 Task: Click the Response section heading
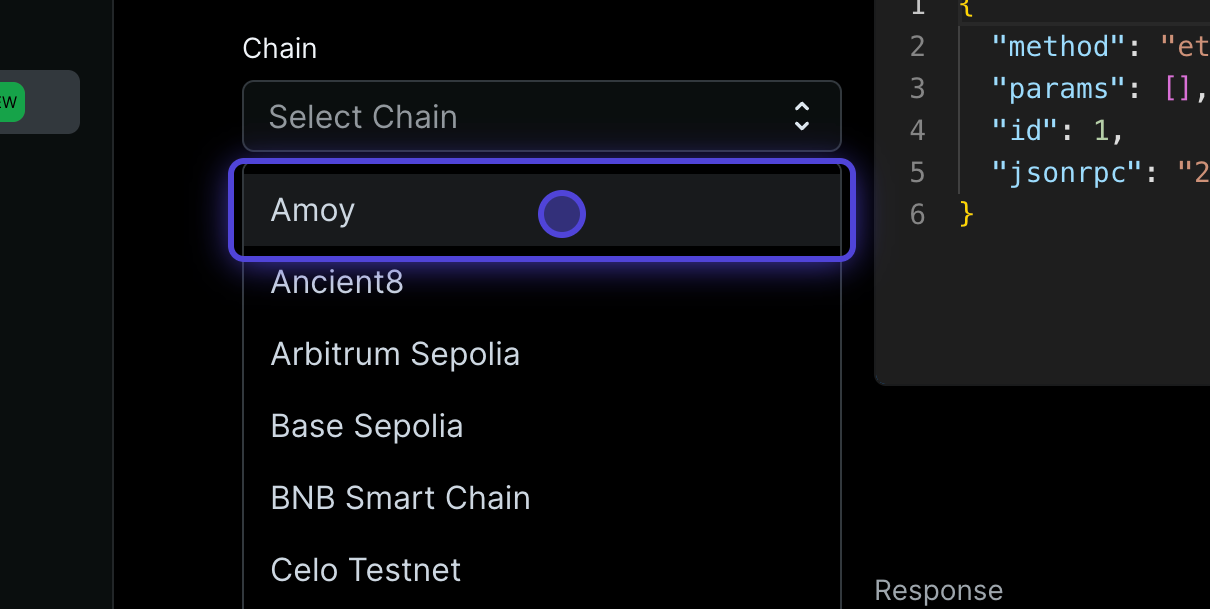click(x=938, y=590)
